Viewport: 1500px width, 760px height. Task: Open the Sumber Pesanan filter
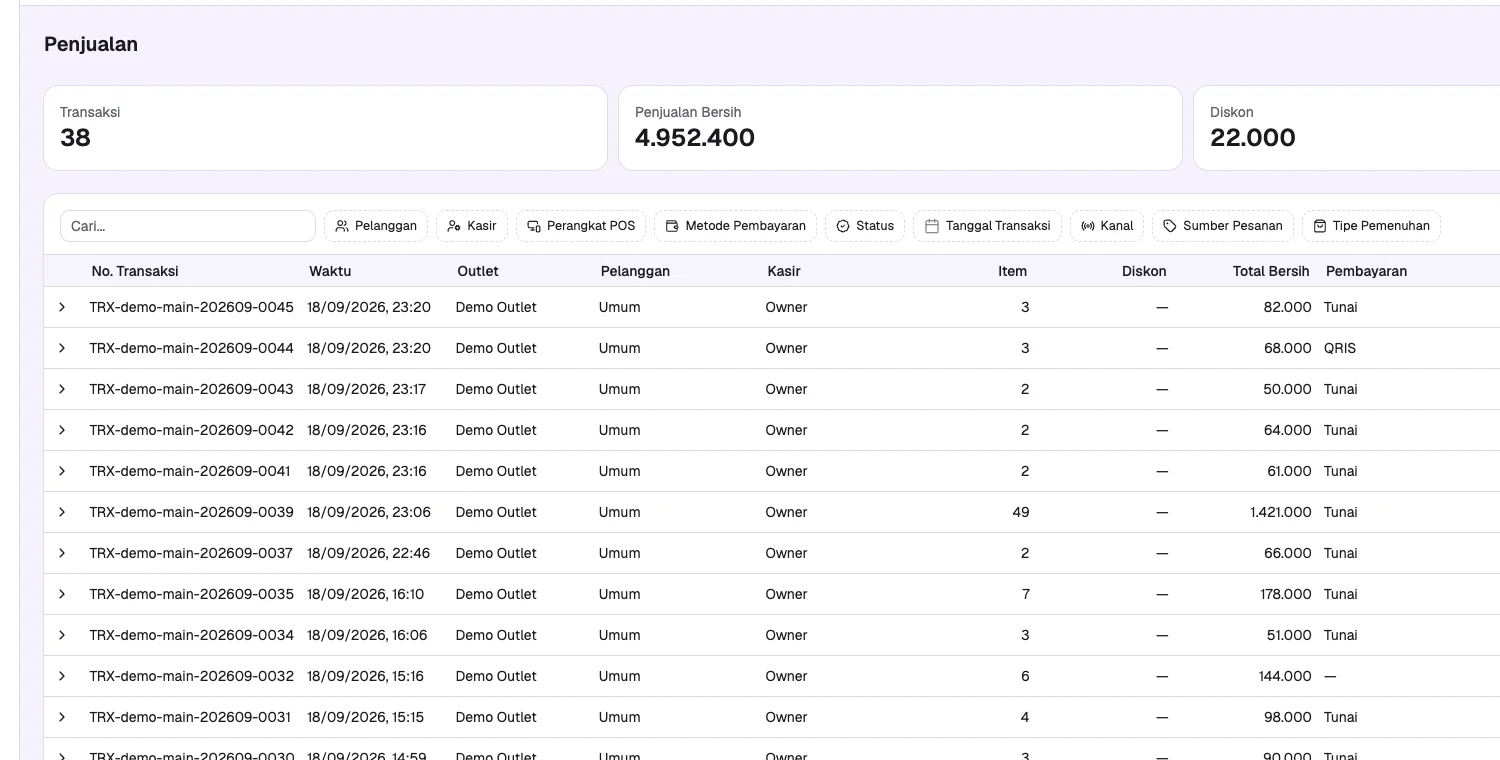(1223, 226)
